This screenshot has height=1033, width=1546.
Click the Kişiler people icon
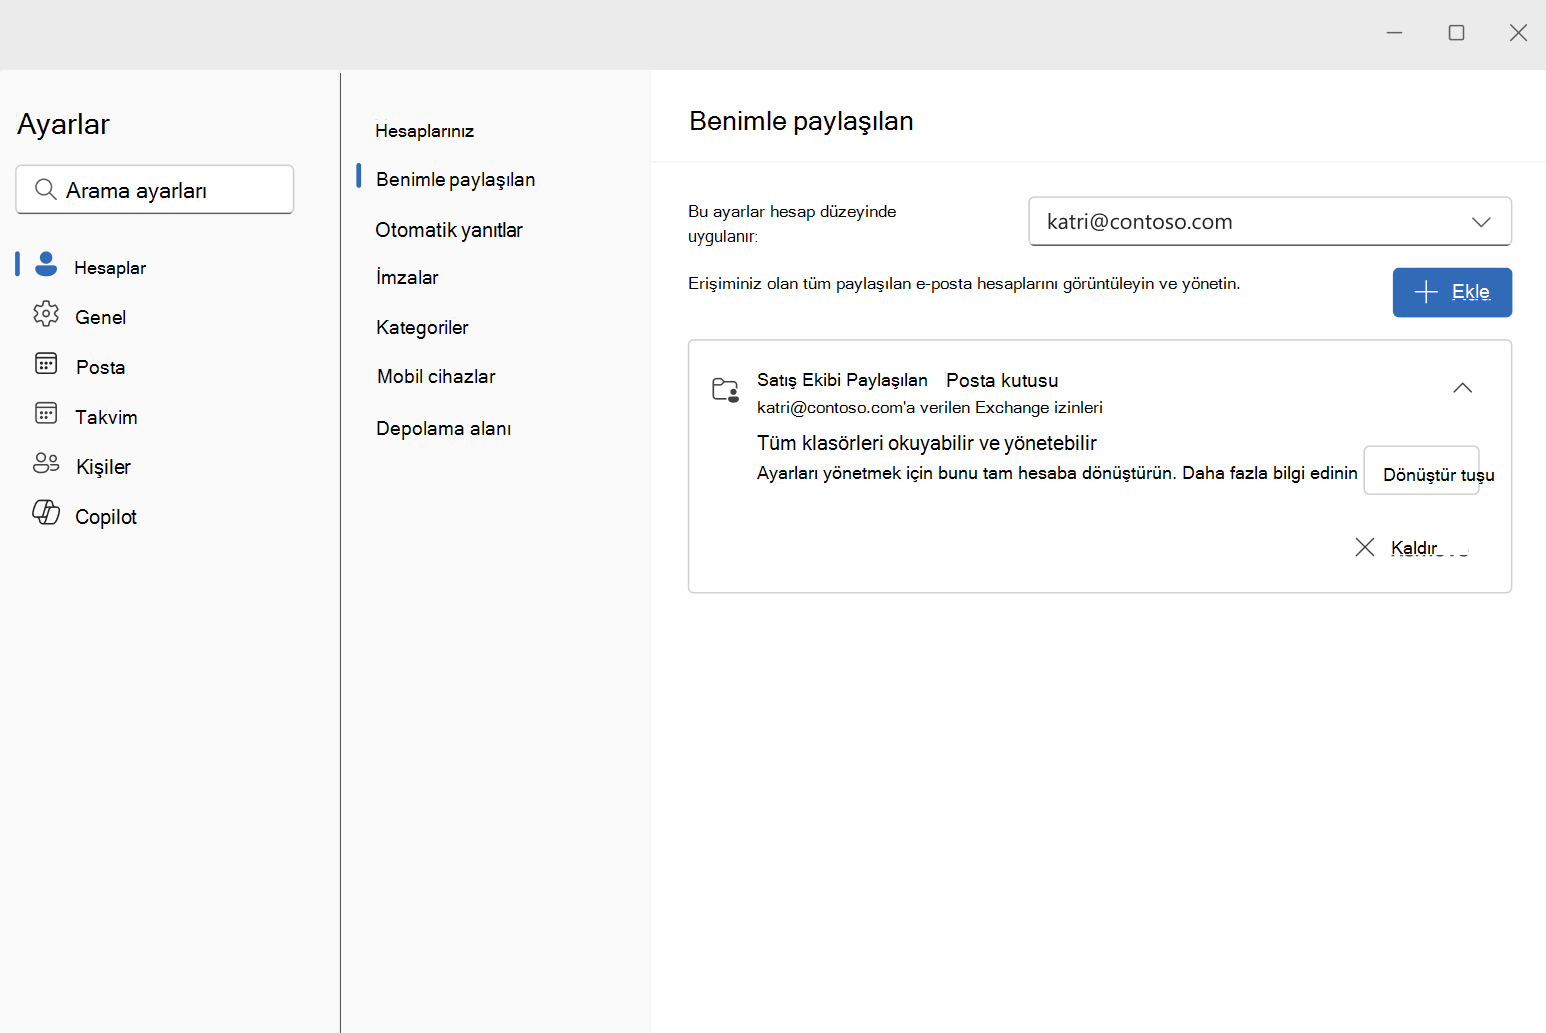(x=46, y=463)
